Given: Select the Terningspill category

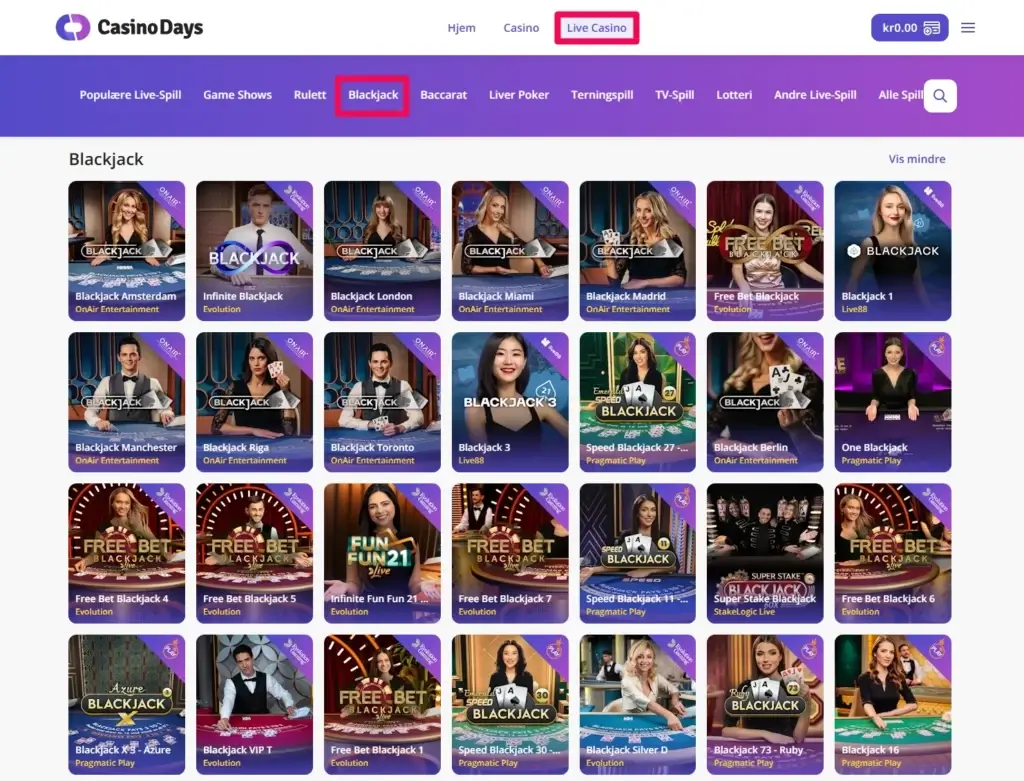Looking at the screenshot, I should [x=602, y=95].
